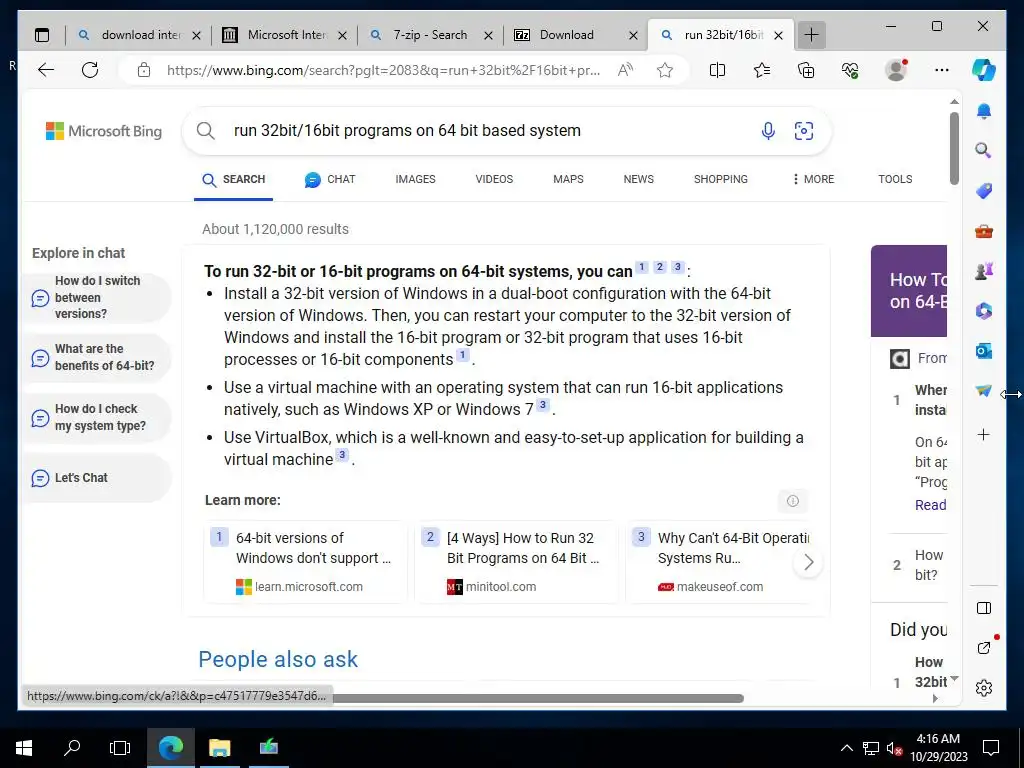This screenshot has width=1024, height=768.
Task: Open the Windows Start menu
Action: 24,748
